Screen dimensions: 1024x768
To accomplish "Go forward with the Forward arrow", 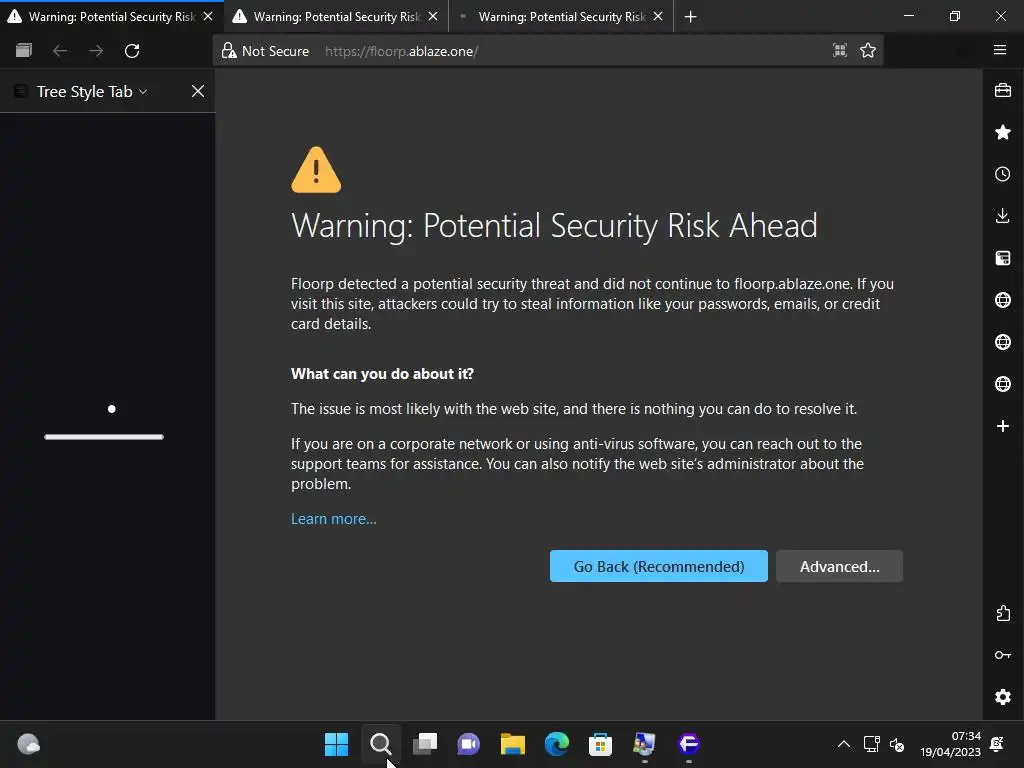I will [96, 50].
